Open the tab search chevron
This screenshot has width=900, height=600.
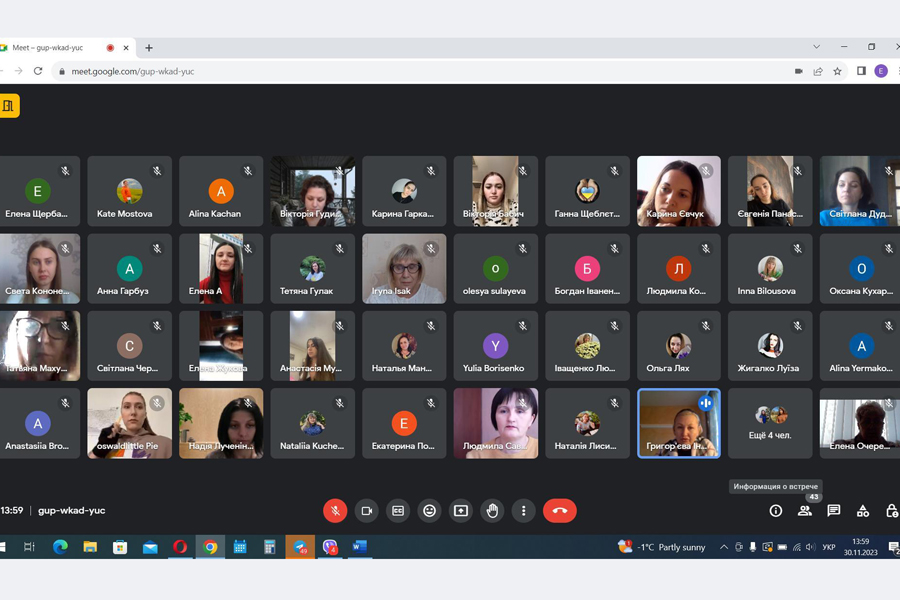click(816, 47)
